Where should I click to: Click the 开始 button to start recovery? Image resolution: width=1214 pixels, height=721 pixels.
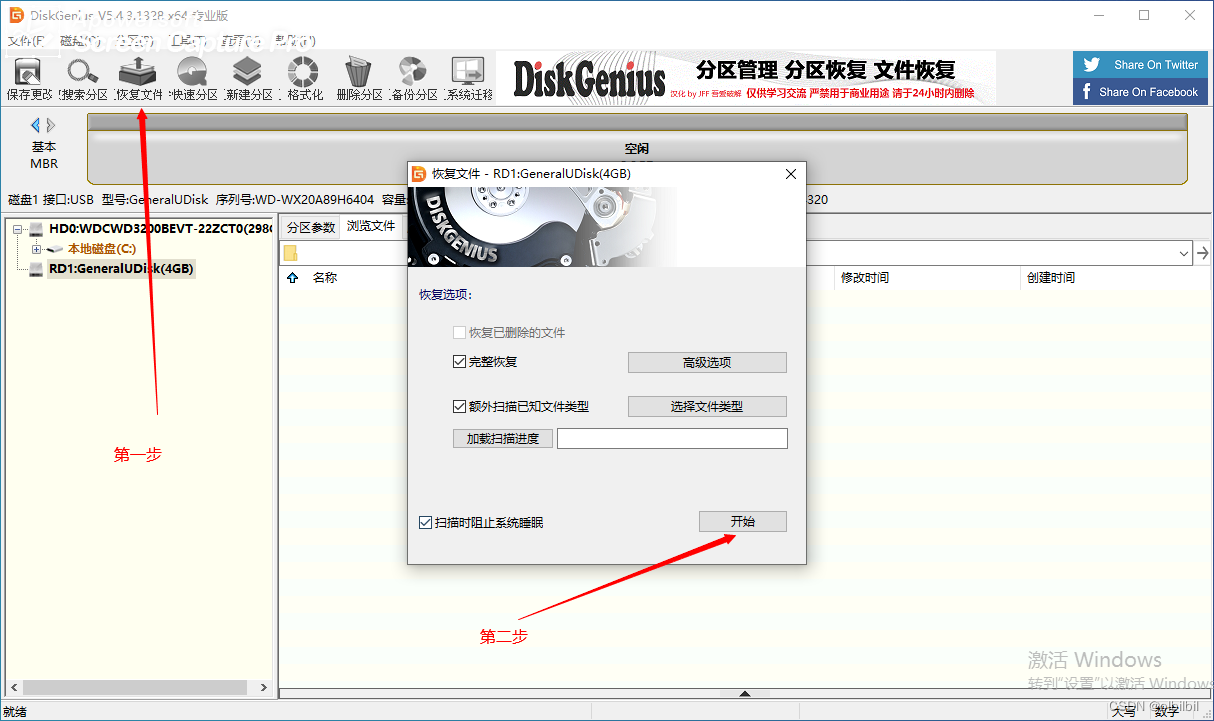[x=743, y=522]
